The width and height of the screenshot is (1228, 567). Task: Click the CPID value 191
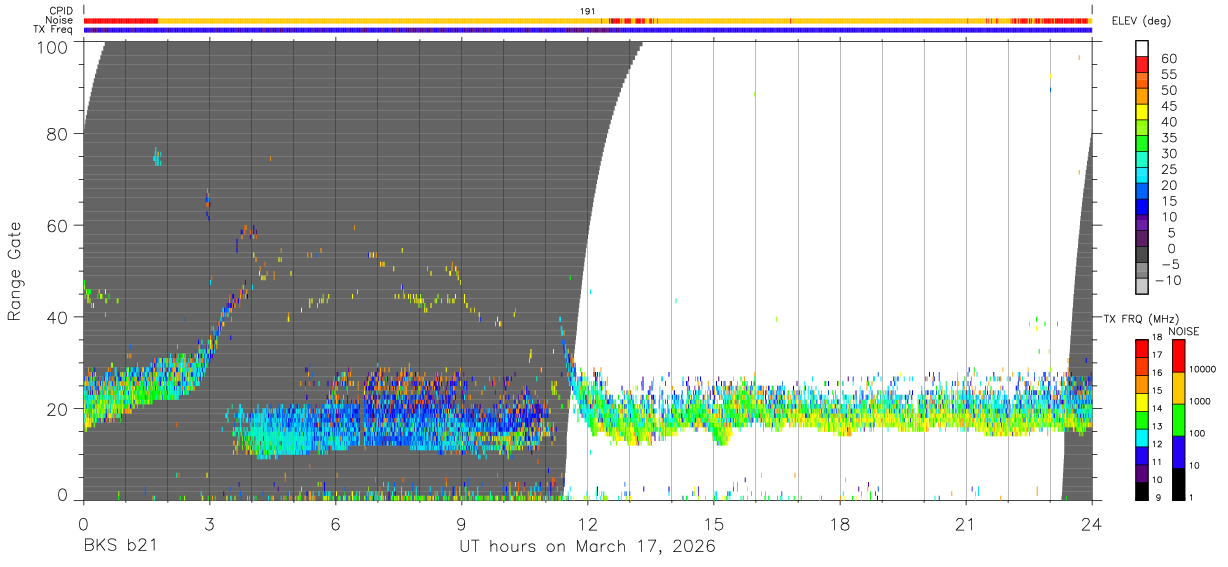click(x=587, y=11)
